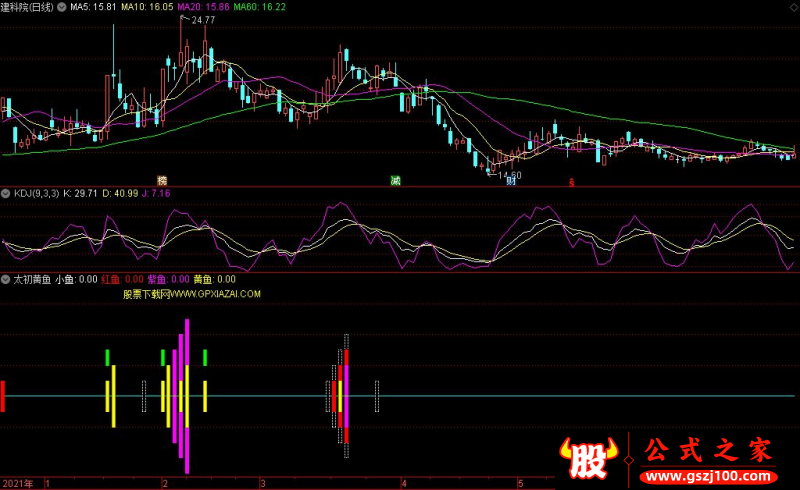Open the www.gszj100.com website link
800x490 pixels.
coord(708,477)
